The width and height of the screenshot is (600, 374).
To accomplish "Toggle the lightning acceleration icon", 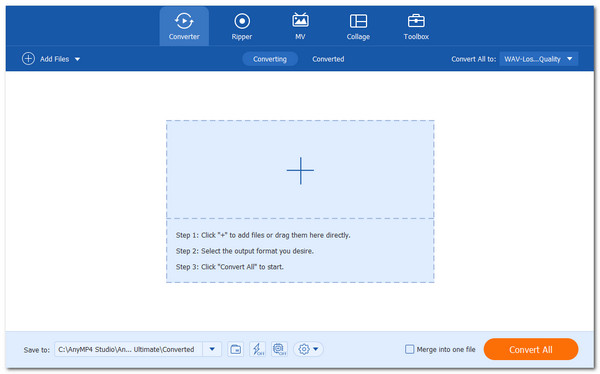I will coord(258,349).
